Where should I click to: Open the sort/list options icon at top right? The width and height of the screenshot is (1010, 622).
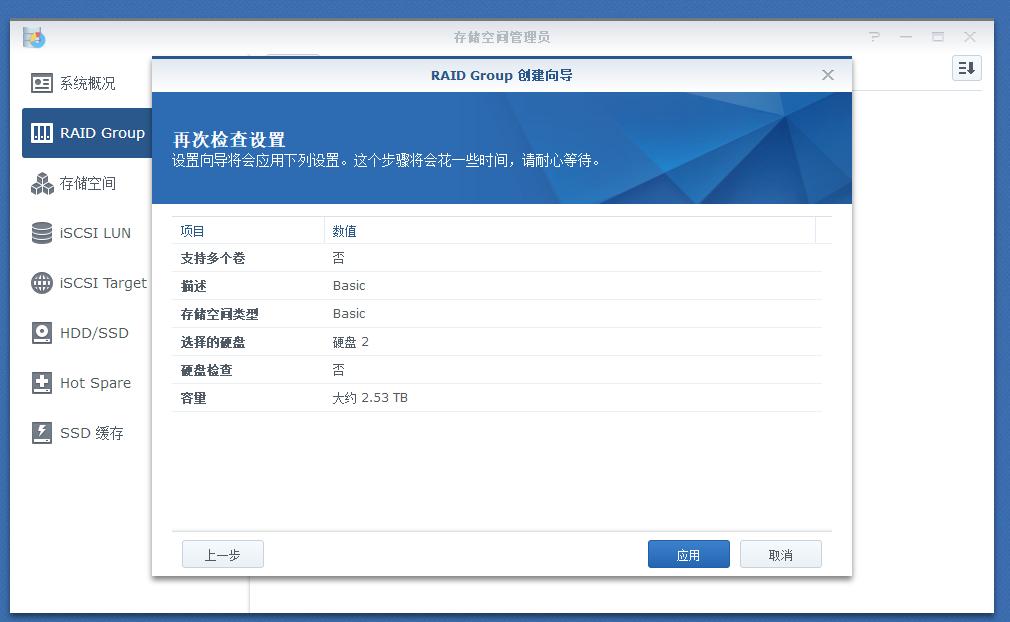(x=966, y=67)
